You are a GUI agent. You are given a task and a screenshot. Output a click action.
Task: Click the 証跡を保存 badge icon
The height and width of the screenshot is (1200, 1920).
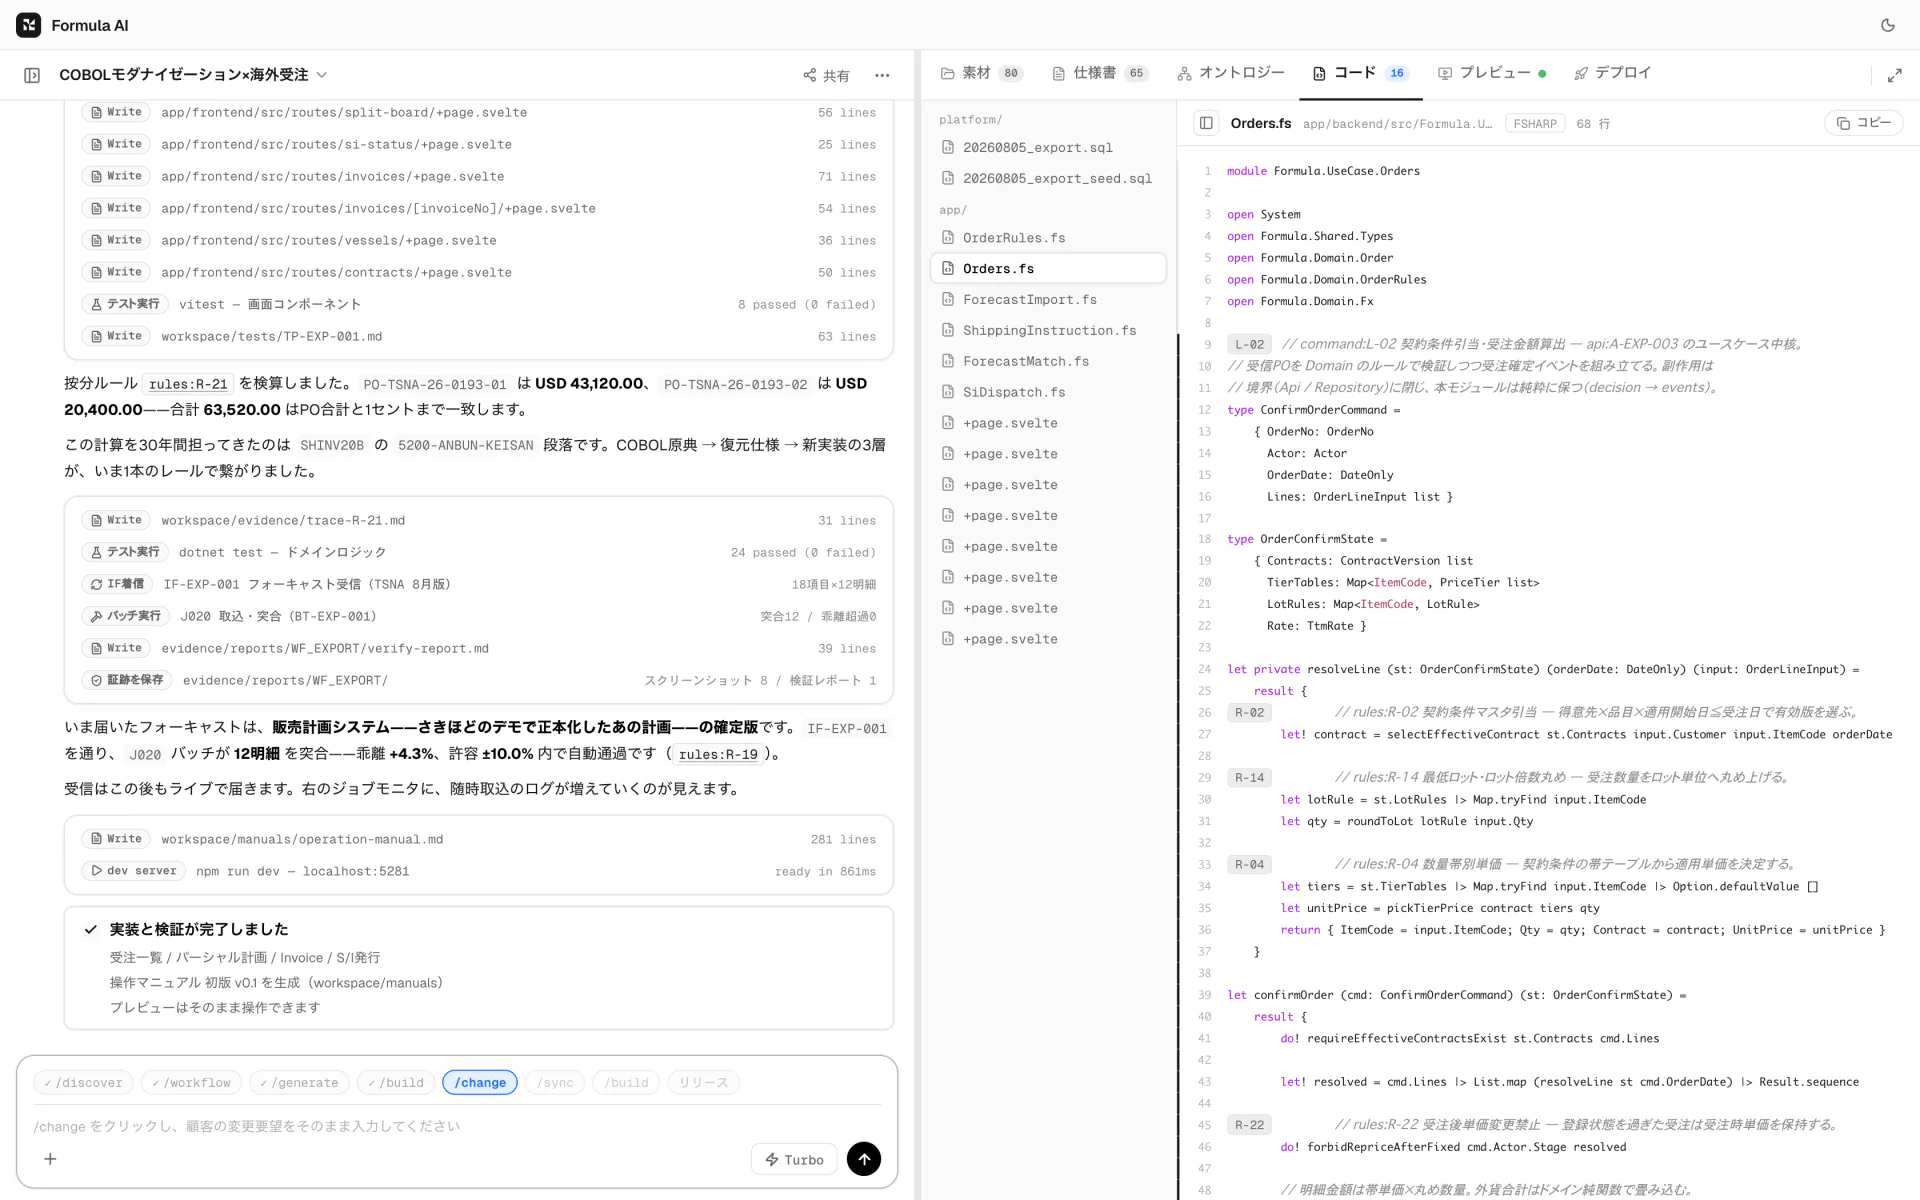[x=126, y=680]
